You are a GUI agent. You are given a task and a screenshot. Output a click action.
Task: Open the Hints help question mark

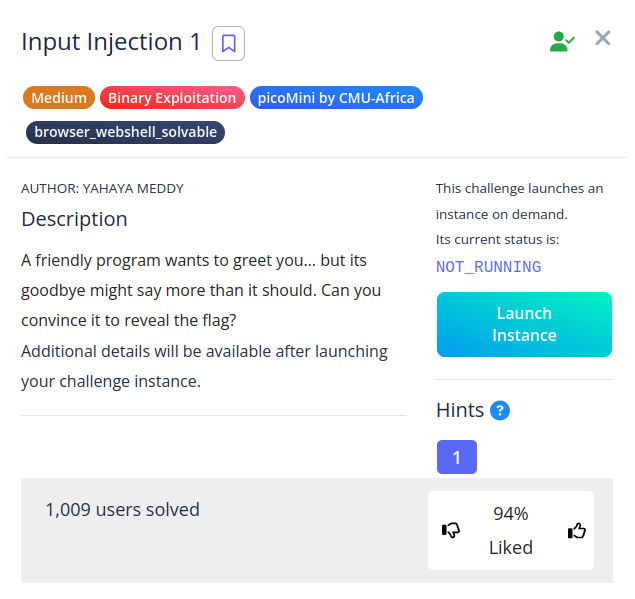tap(500, 410)
